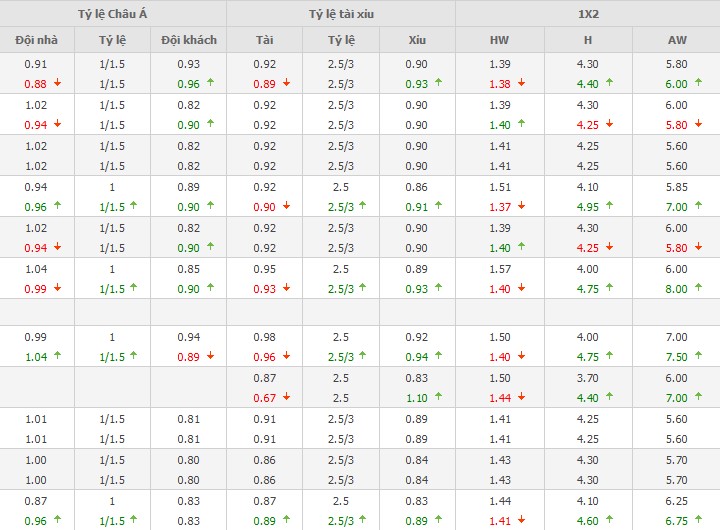This screenshot has height=530, width=720.
Task: Click the green up arrow beside 6.75
Action: click(x=698, y=520)
